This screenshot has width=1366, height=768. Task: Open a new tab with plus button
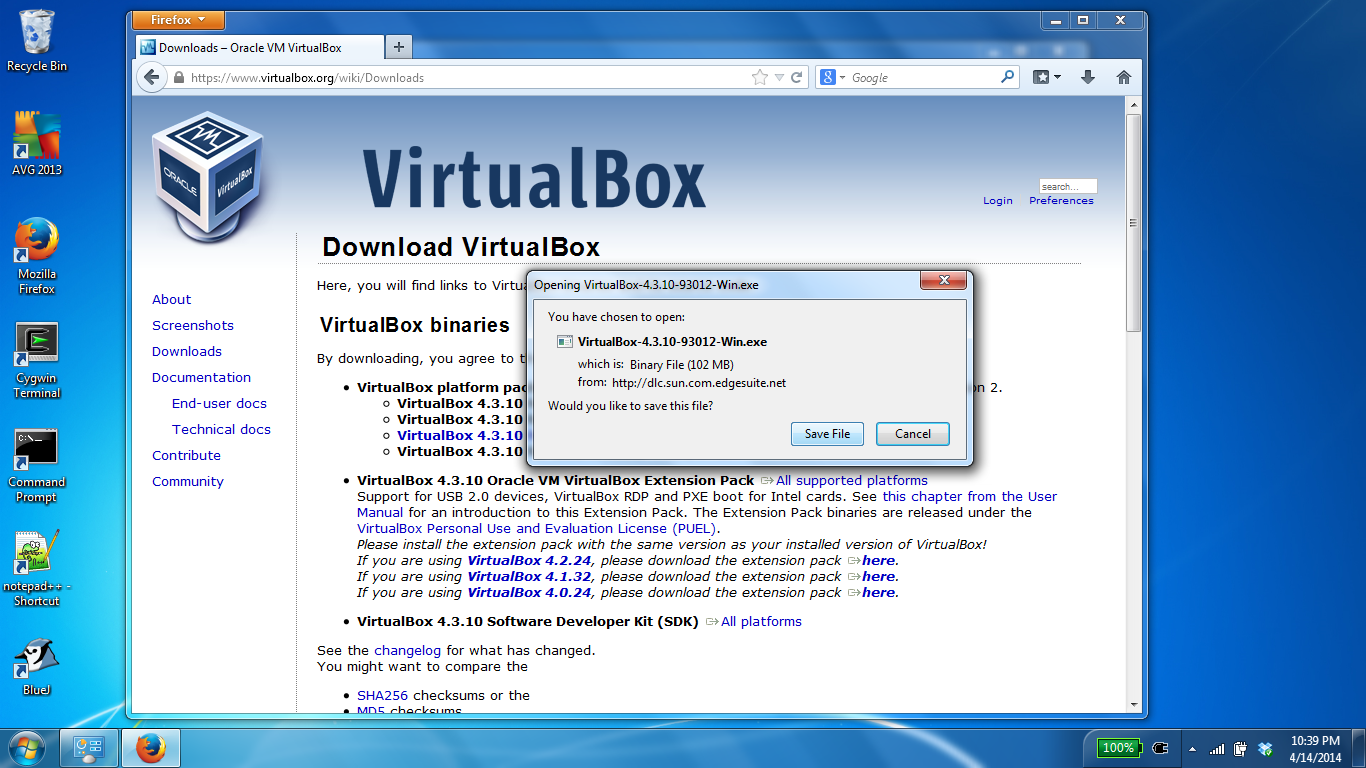coord(398,47)
